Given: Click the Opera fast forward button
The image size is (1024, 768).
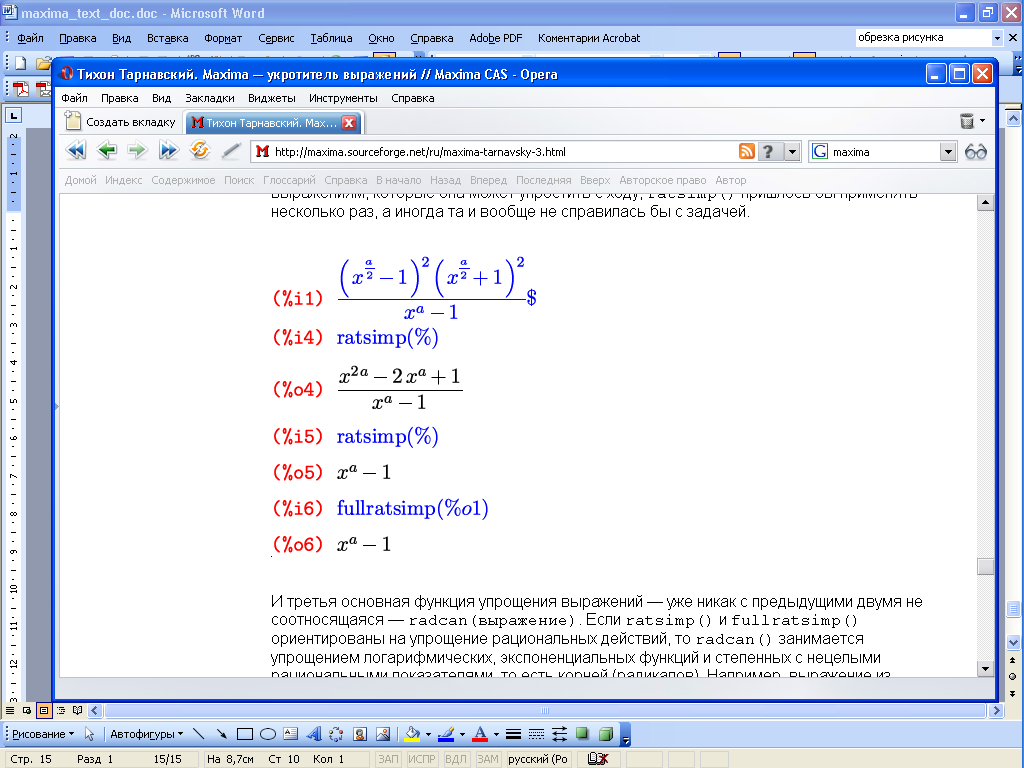Looking at the screenshot, I should [x=168, y=151].
